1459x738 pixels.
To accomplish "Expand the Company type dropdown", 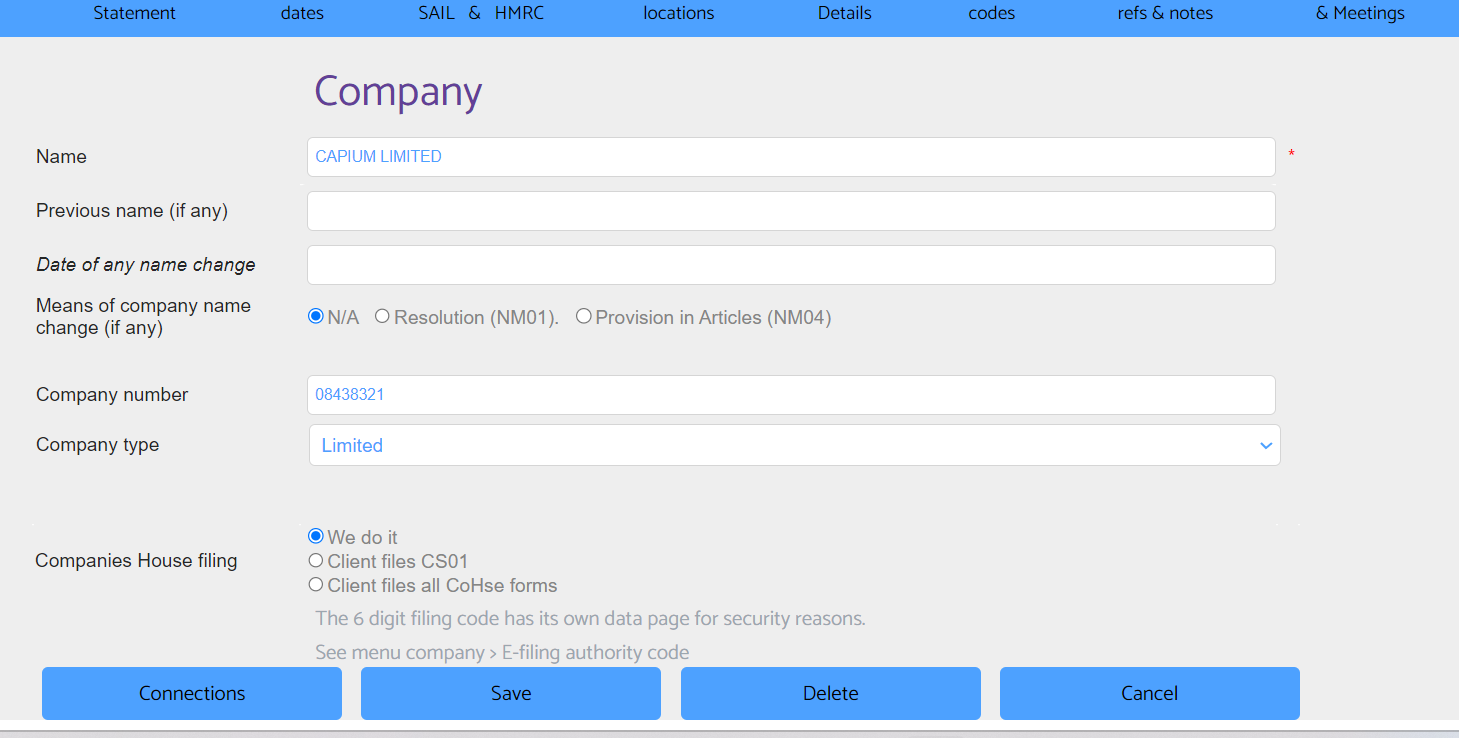I will (x=795, y=445).
